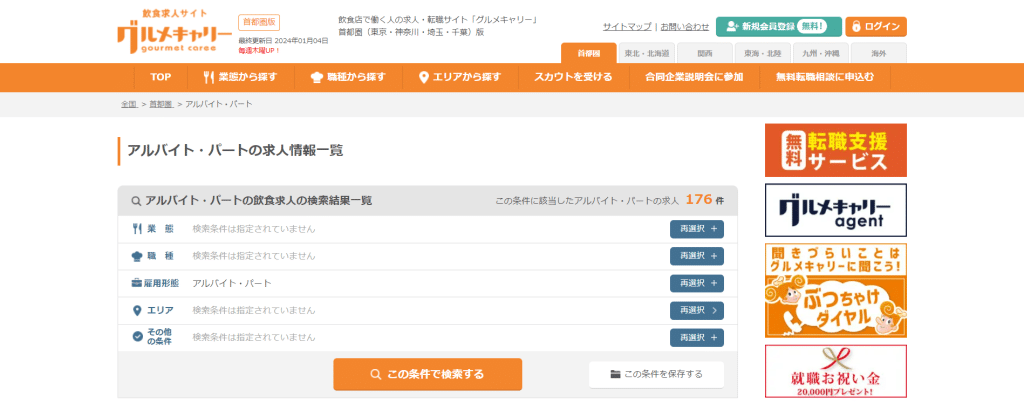Click the magnifier icon on the orange search button
Viewport: 1024px width, 403px height.
376,375
